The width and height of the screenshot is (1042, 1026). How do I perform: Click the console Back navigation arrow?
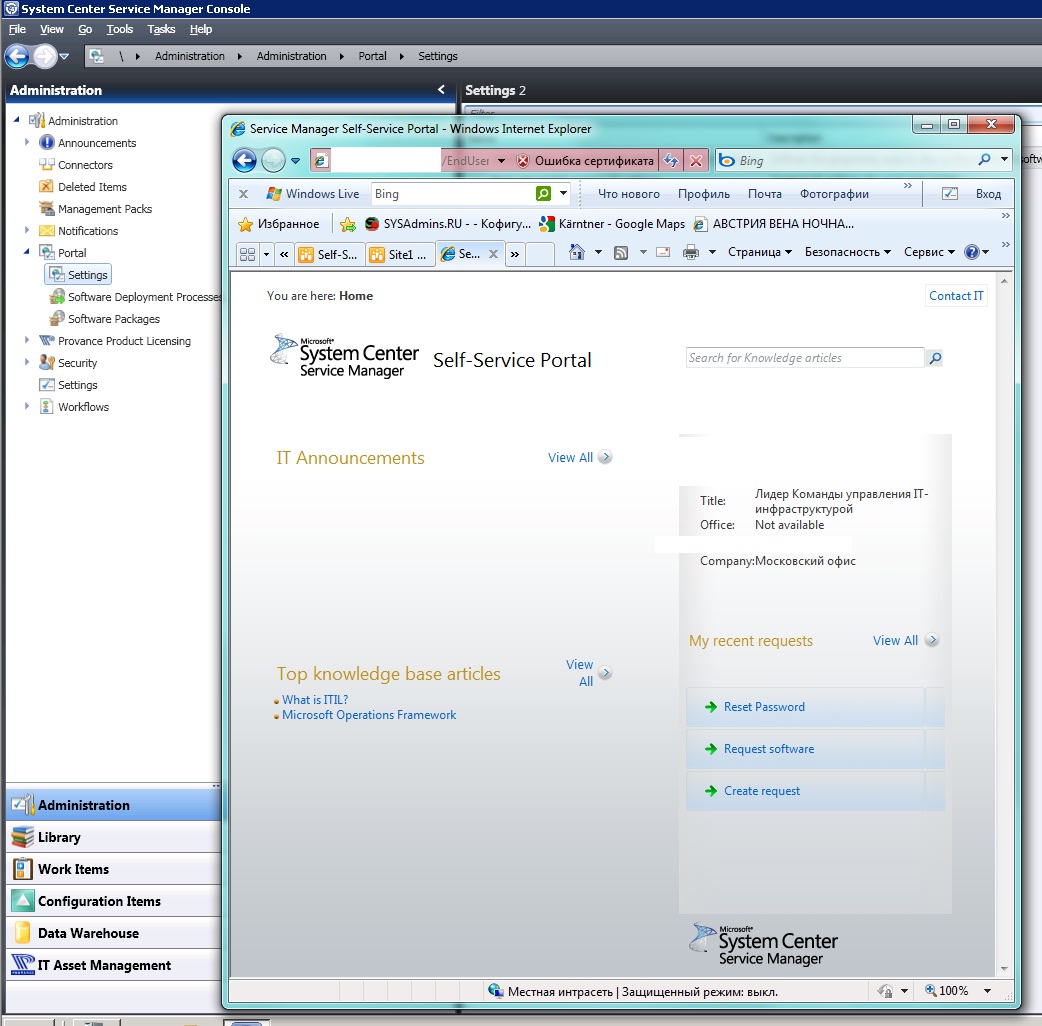click(17, 56)
